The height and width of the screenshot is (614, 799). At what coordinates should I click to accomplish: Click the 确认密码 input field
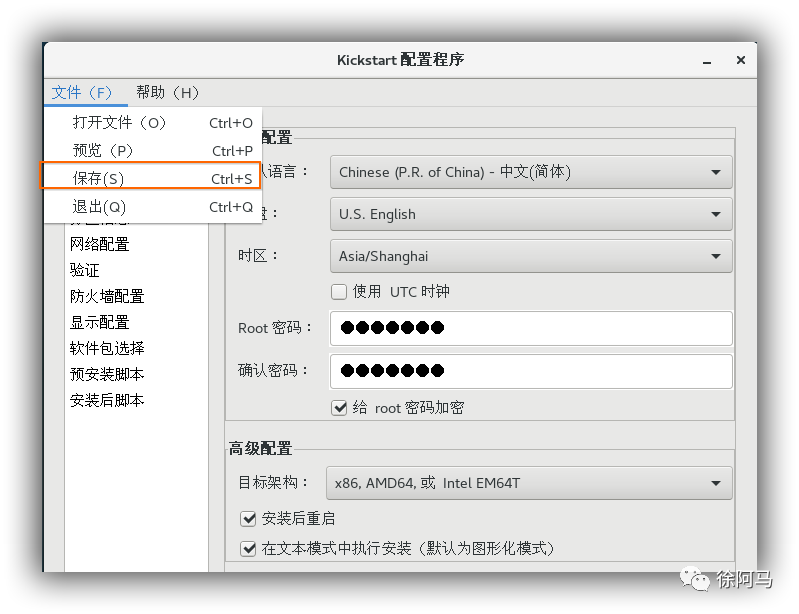coord(531,371)
